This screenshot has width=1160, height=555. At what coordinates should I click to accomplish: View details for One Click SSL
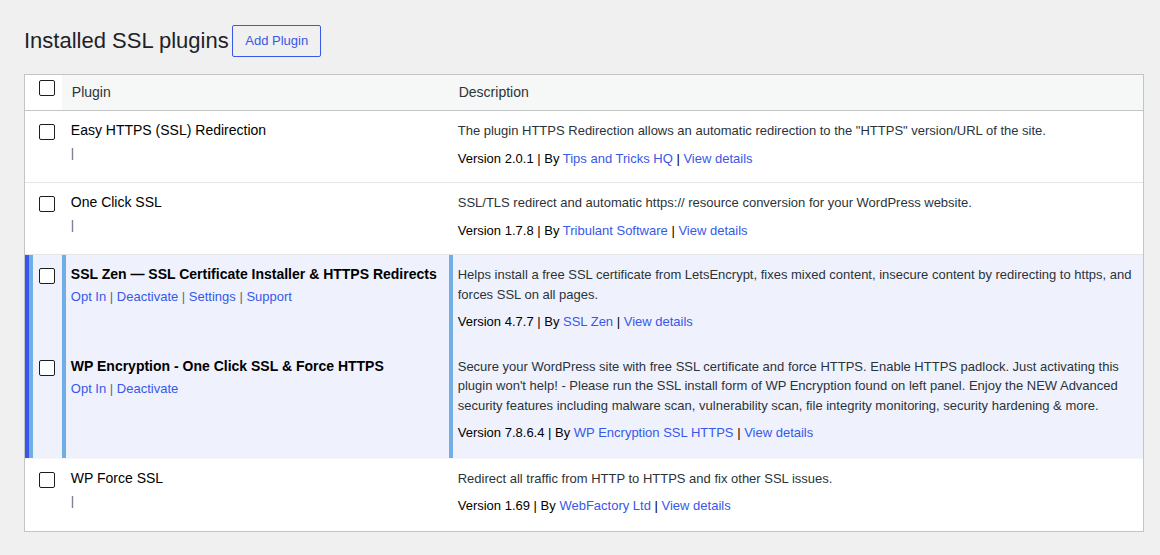(712, 230)
